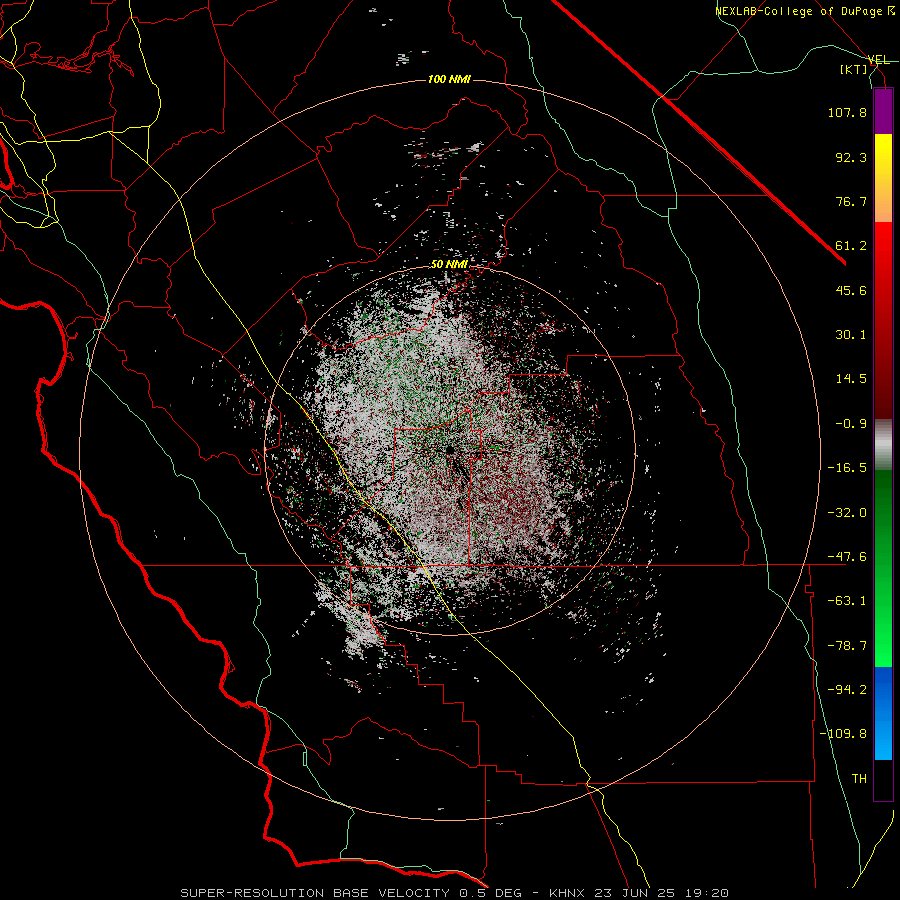Click the 100 NMI range ring label
This screenshot has height=900, width=900.
449,79
